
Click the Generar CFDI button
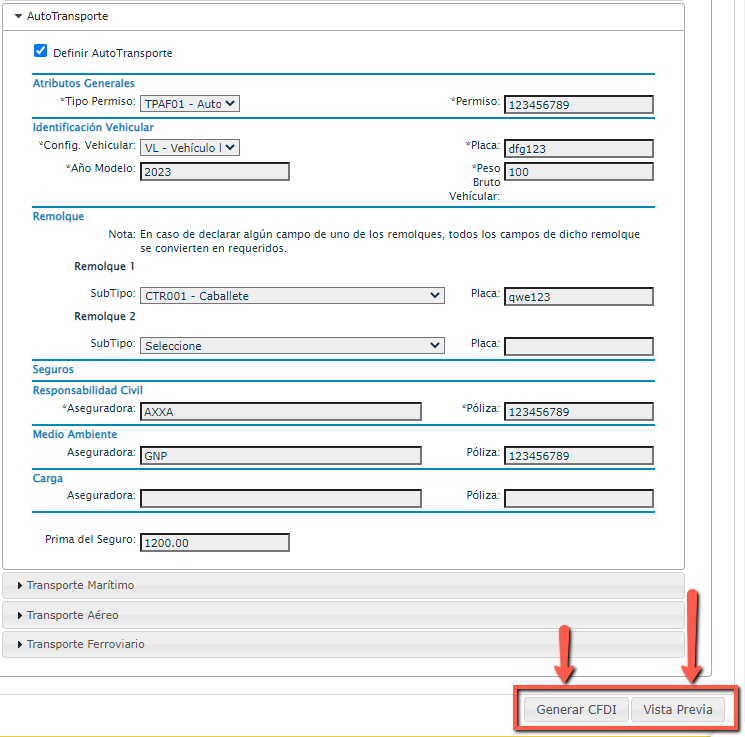[576, 709]
